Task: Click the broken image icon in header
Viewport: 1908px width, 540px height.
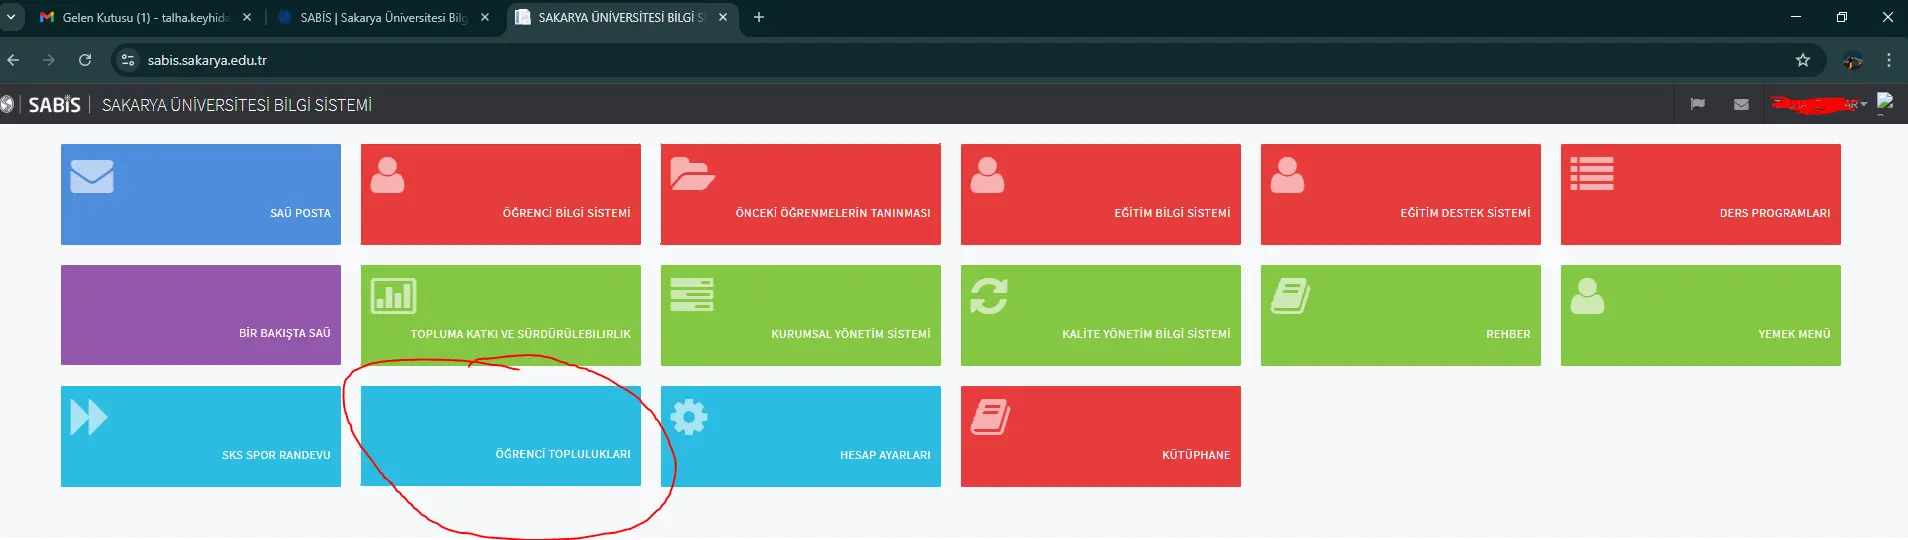Action: pos(1886,102)
